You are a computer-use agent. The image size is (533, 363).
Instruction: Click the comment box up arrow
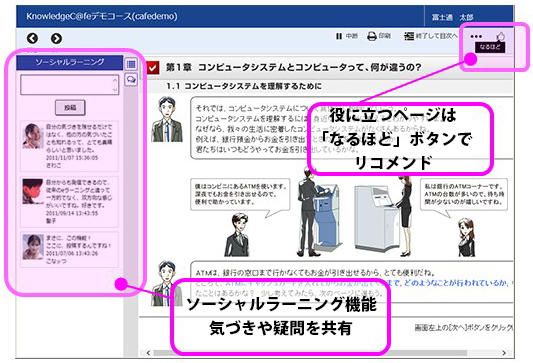pyautogui.click(x=115, y=80)
